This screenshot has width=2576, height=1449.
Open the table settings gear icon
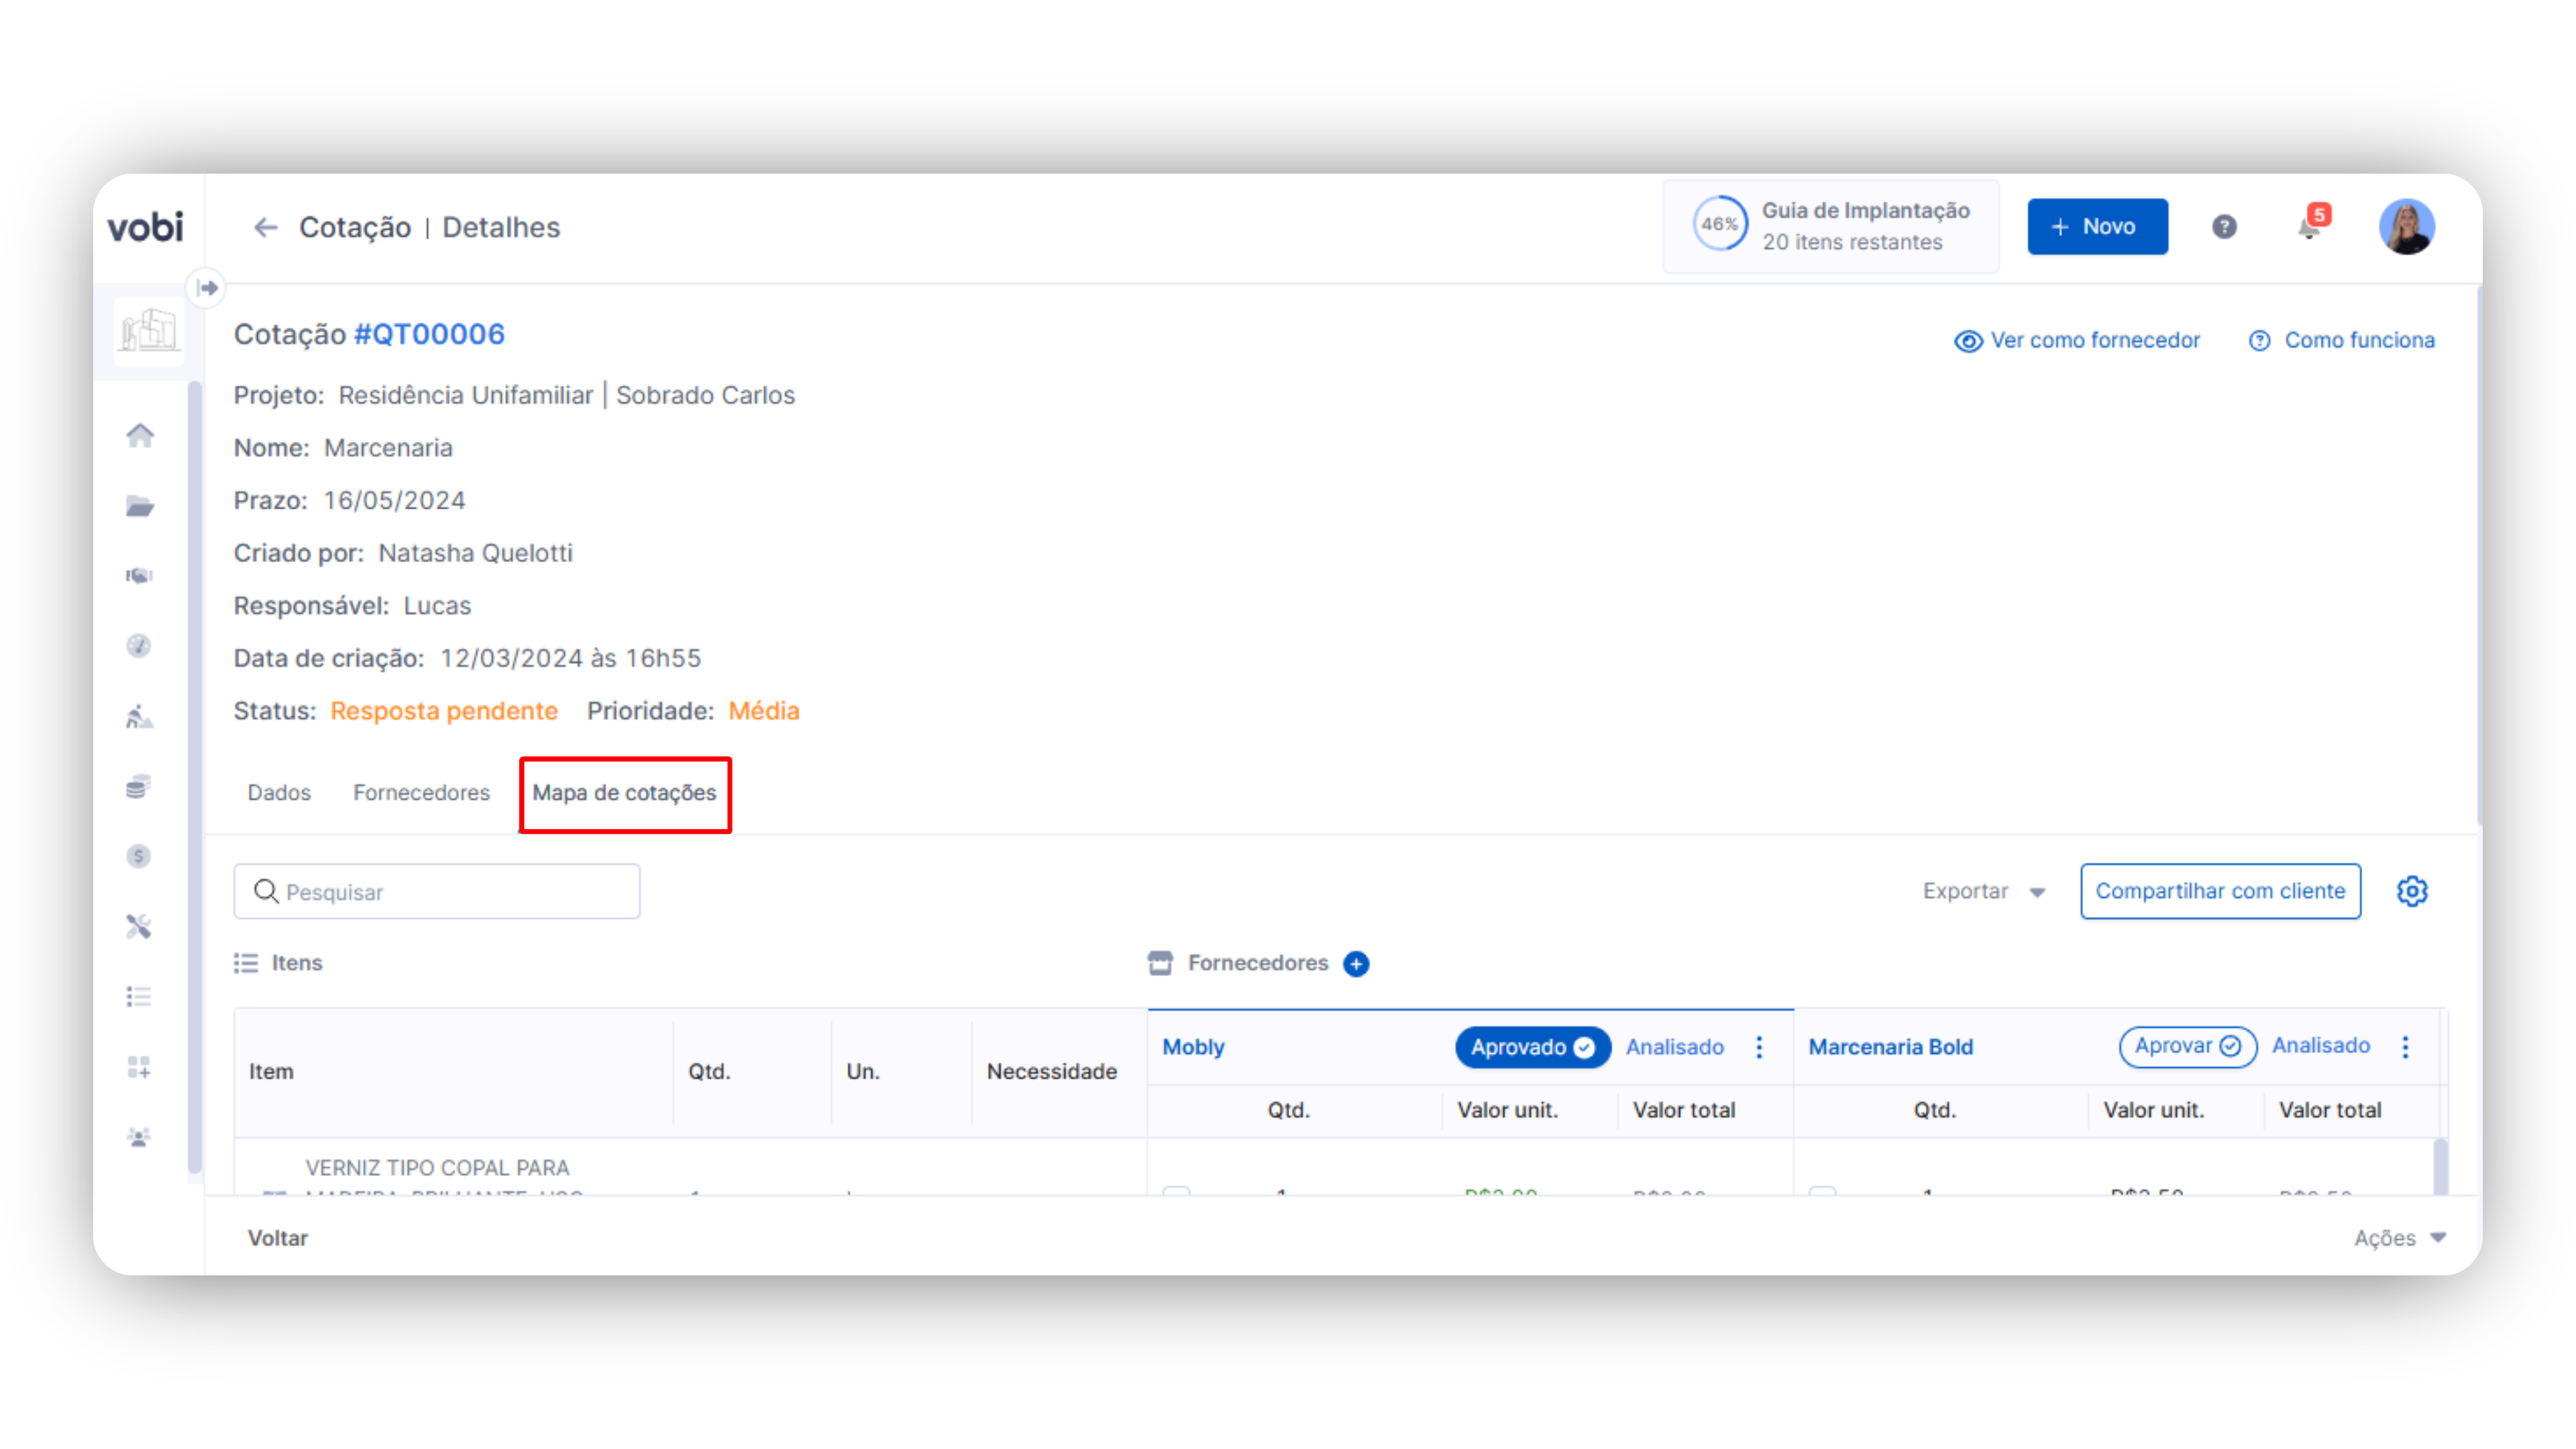[x=2412, y=891]
